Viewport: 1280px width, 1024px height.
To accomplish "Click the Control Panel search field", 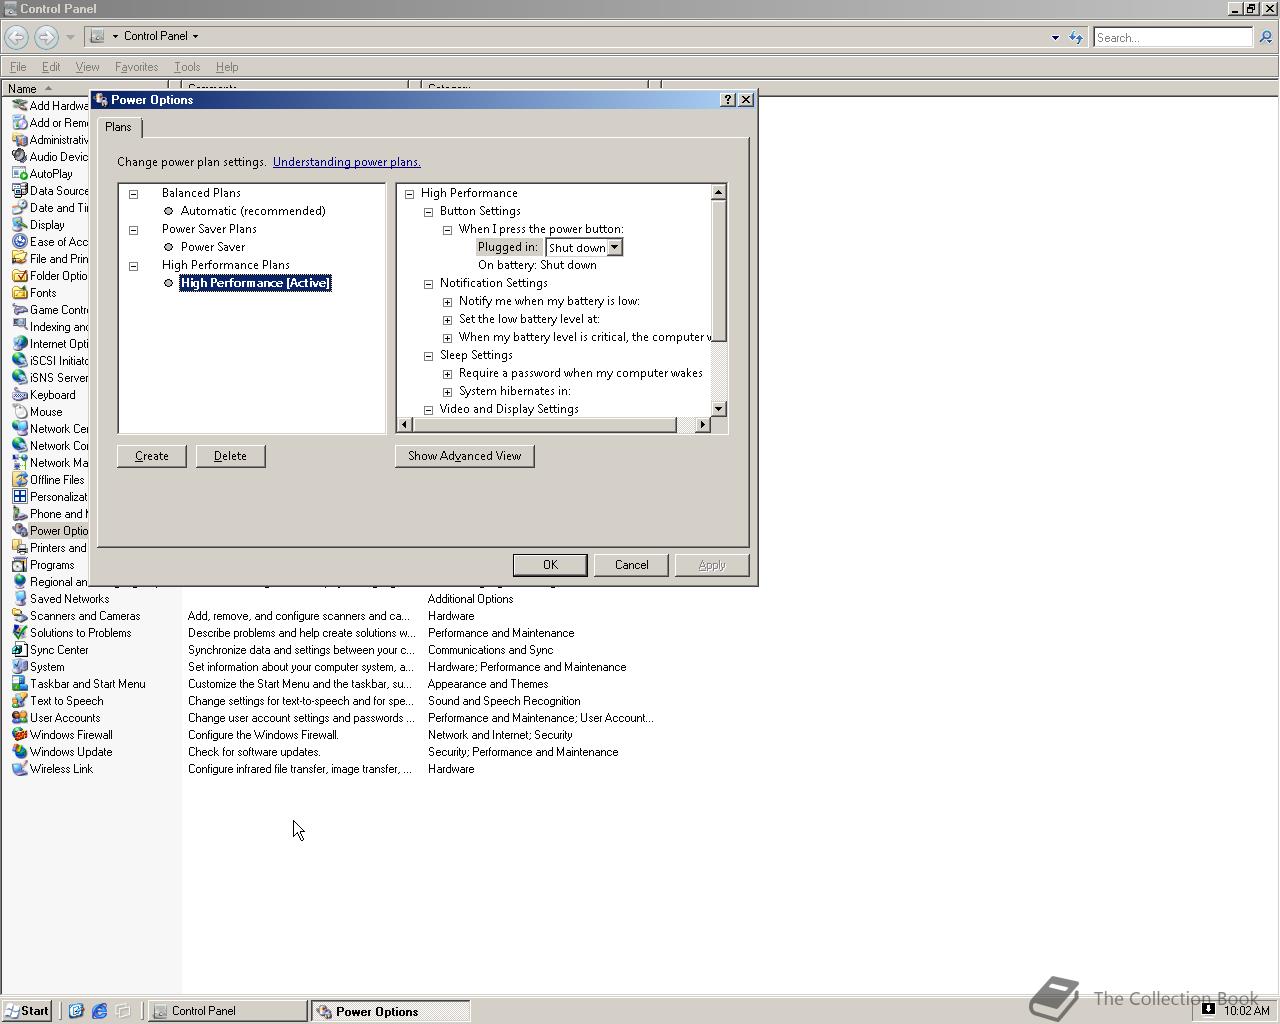I will pos(1172,37).
